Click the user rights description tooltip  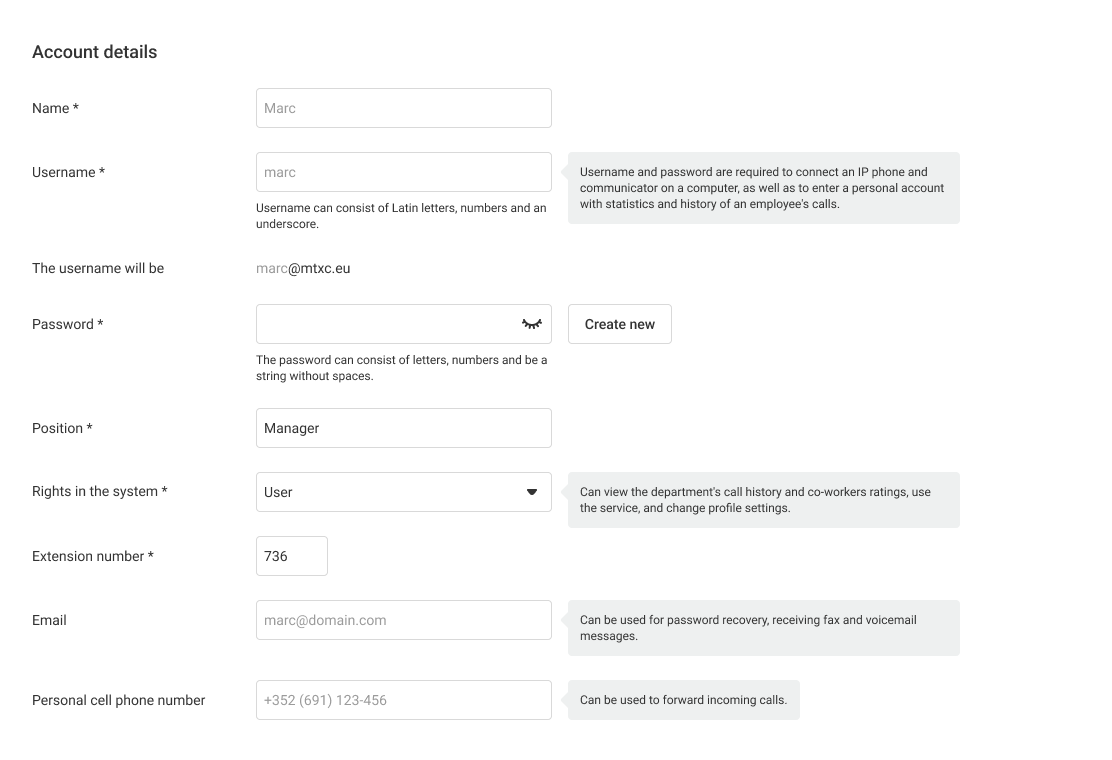click(763, 500)
